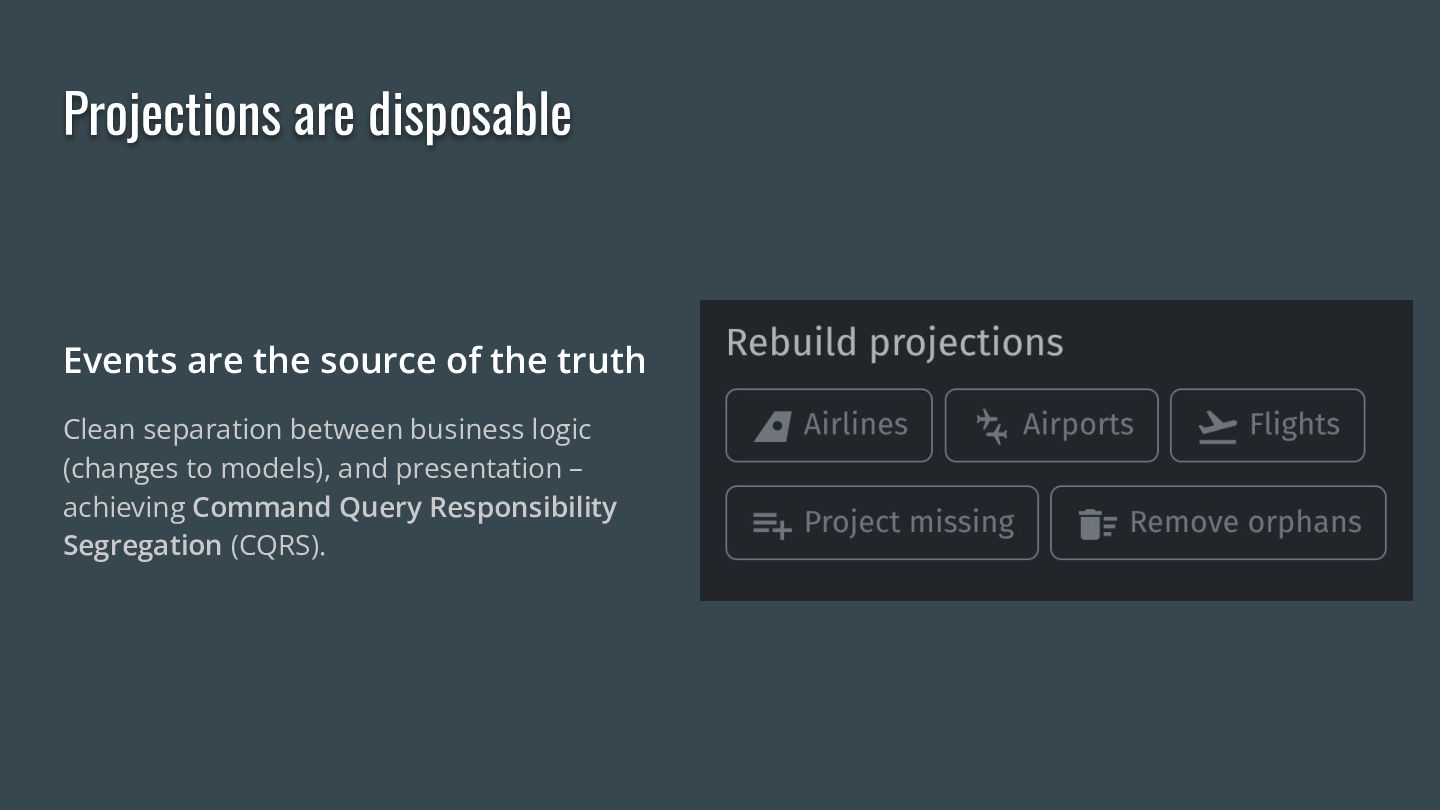The image size is (1440, 810).
Task: Rebuild the Flights projection
Action: (1268, 425)
